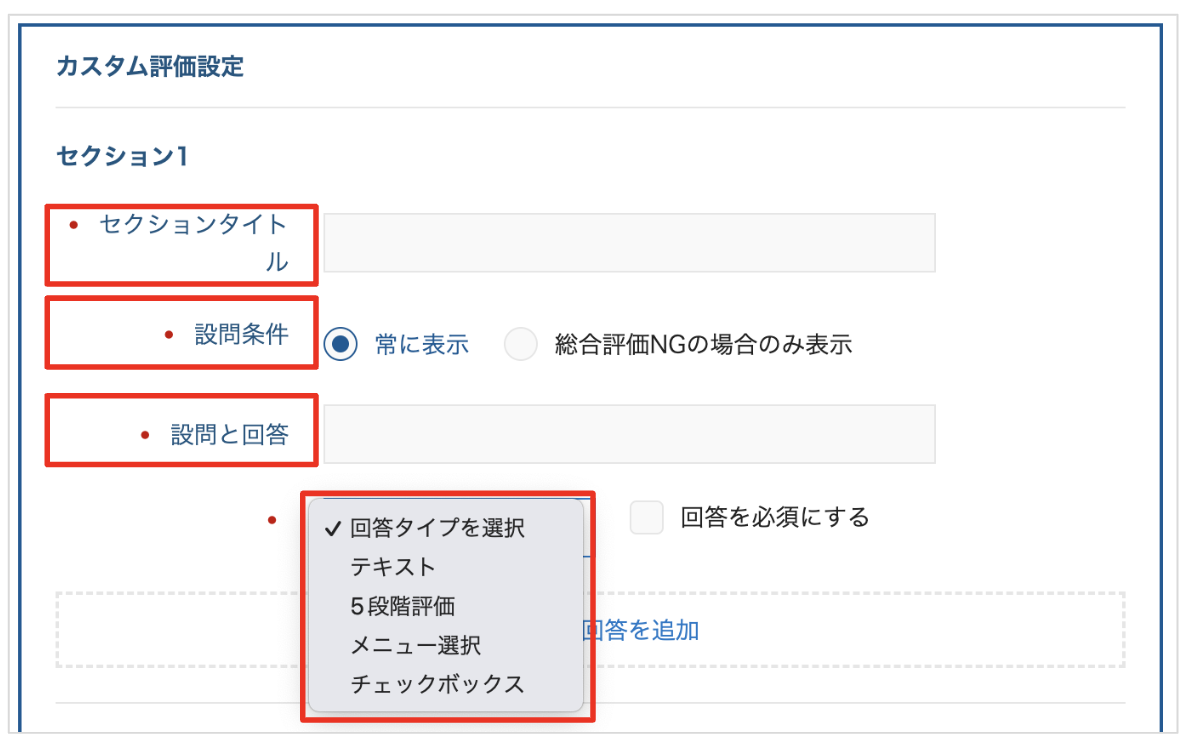1190x742 pixels.
Task: Select the 常に表示 radio button
Action: pos(341,345)
